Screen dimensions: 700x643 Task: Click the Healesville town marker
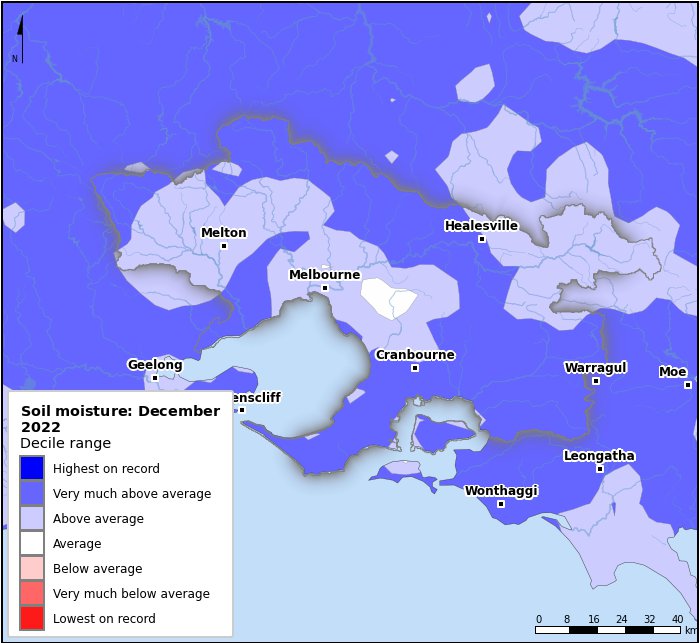482,239
